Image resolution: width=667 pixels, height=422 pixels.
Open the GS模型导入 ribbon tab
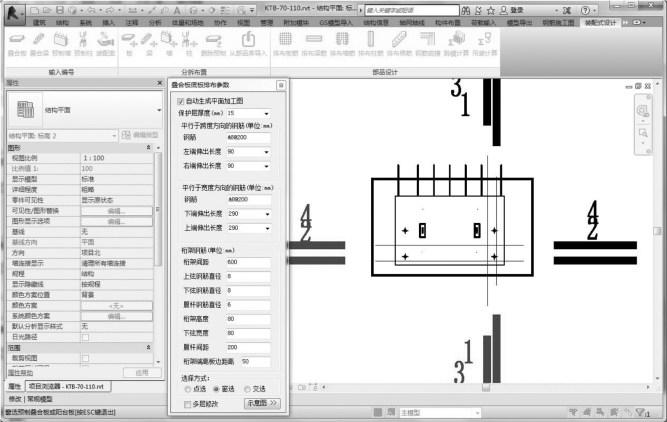click(336, 23)
